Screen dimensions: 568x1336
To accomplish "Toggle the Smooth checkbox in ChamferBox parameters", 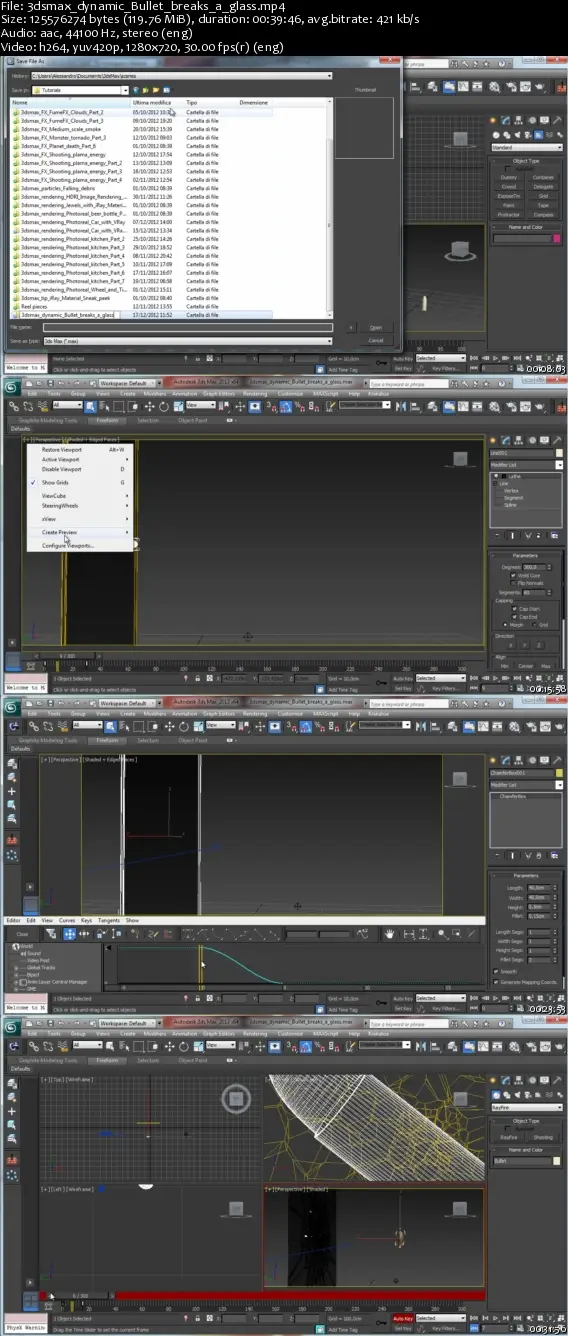I will [497, 973].
